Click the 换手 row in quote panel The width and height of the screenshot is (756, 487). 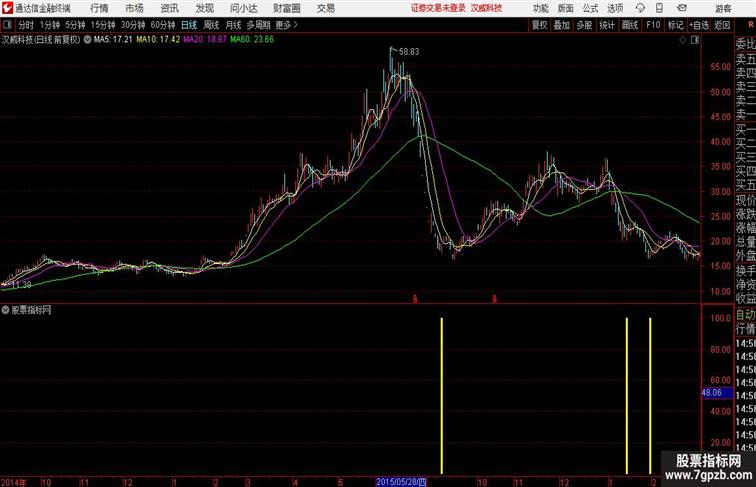tap(745, 270)
